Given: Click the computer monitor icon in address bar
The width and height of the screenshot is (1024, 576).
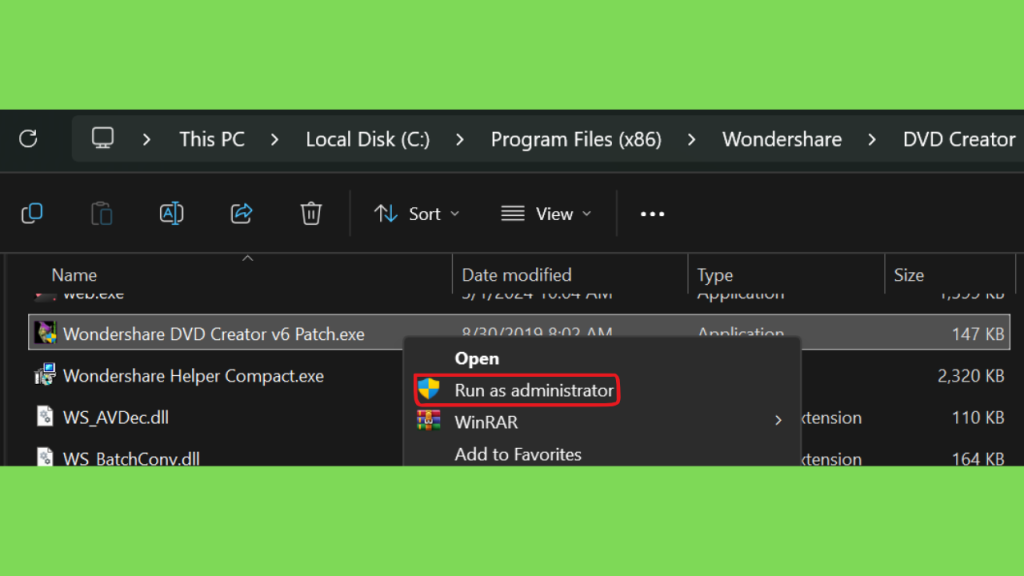Looking at the screenshot, I should coord(103,138).
